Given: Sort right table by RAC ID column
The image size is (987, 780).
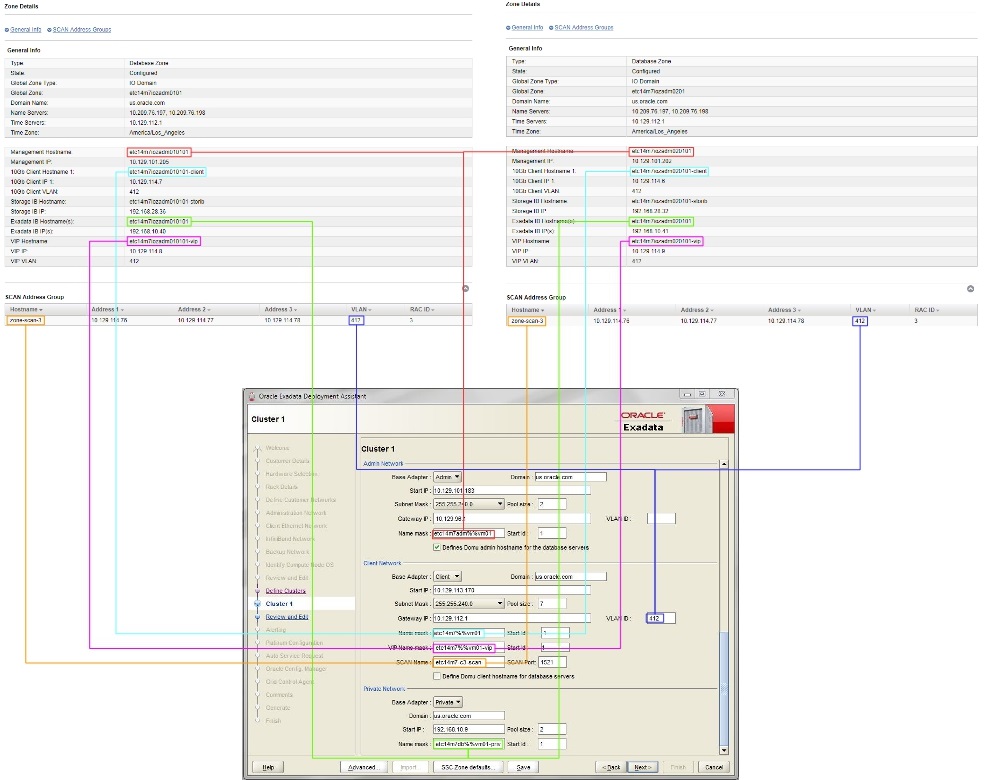Looking at the screenshot, I should (x=927, y=310).
